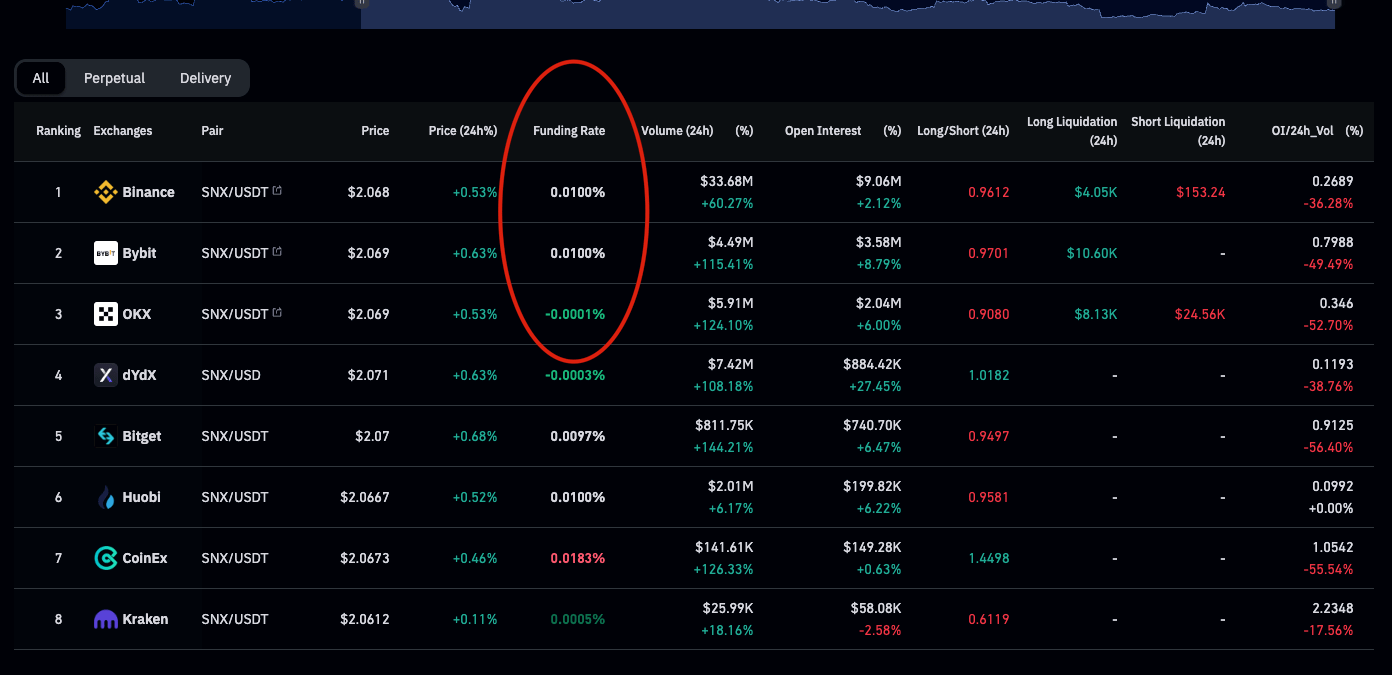Sort by Long Liquidation (24h) header
The image size is (1392, 675).
pyautogui.click(x=1072, y=131)
